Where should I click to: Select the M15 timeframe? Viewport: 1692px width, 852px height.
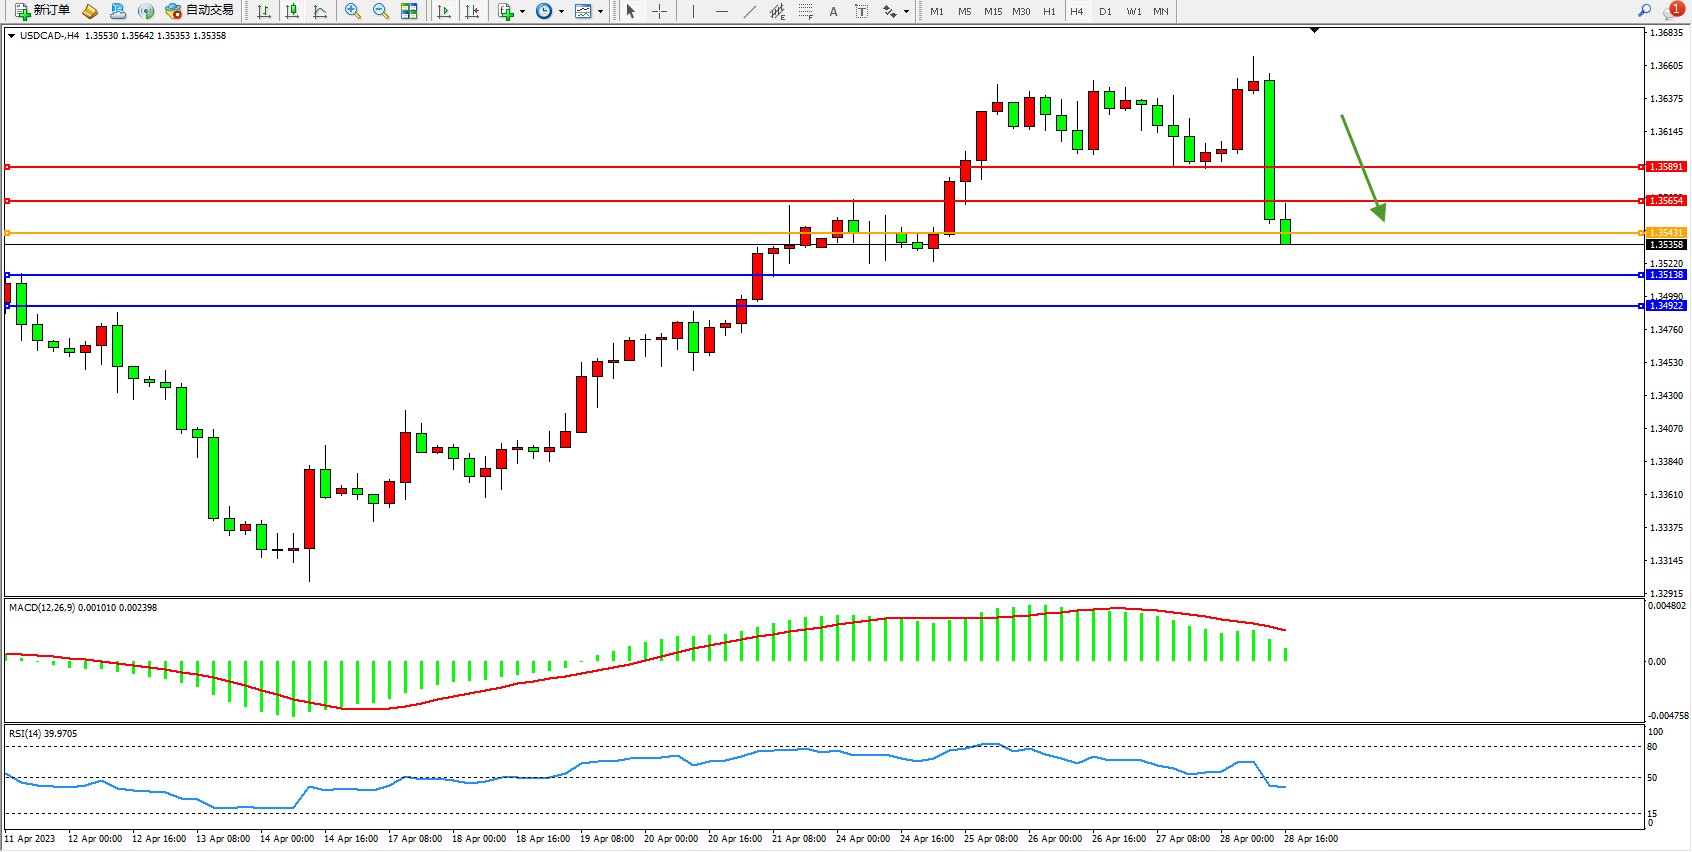[x=992, y=11]
